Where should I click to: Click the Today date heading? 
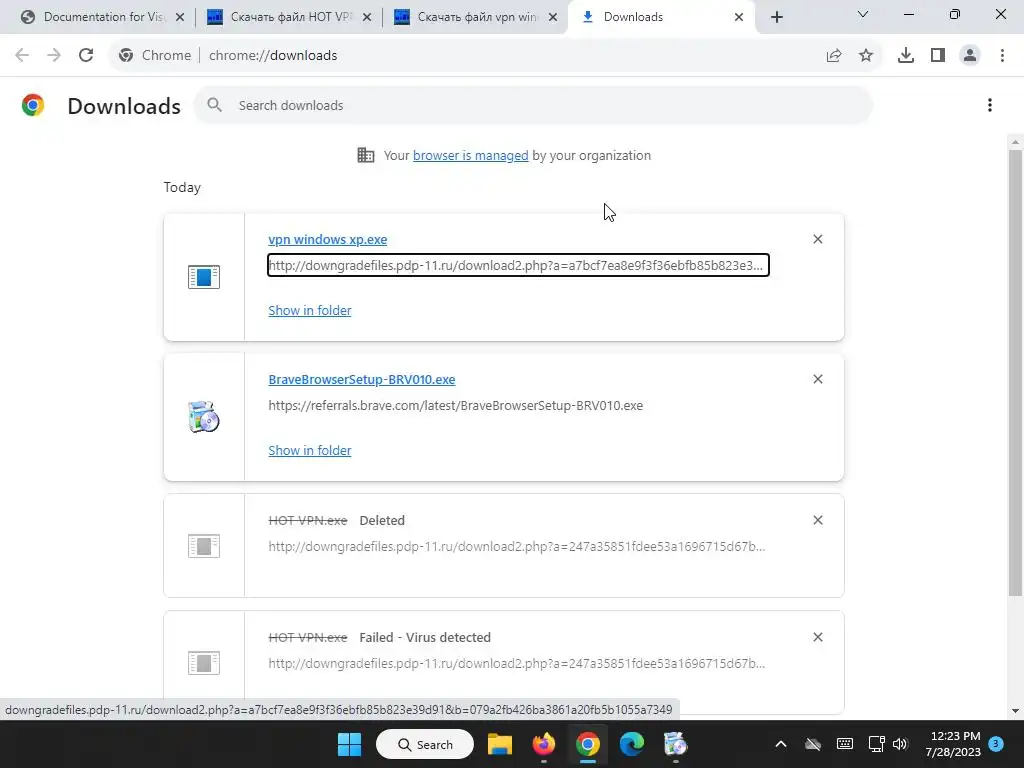[182, 187]
